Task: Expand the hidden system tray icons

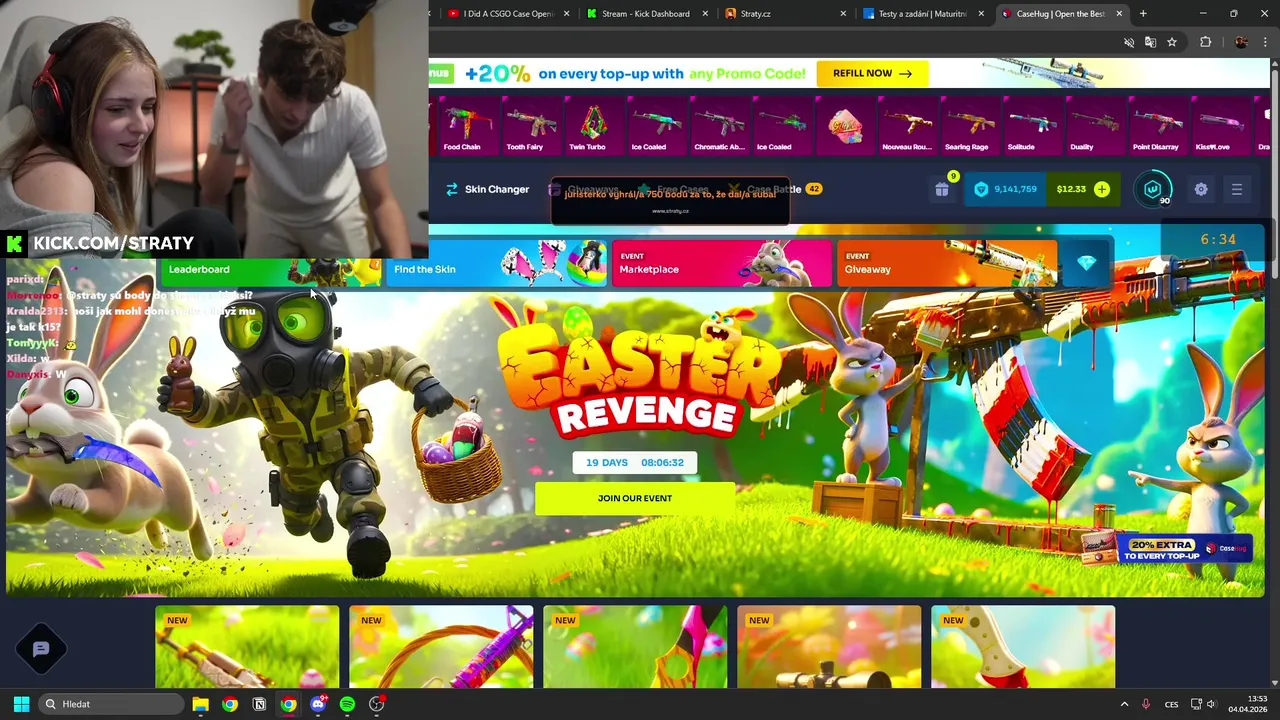Action: point(1124,704)
